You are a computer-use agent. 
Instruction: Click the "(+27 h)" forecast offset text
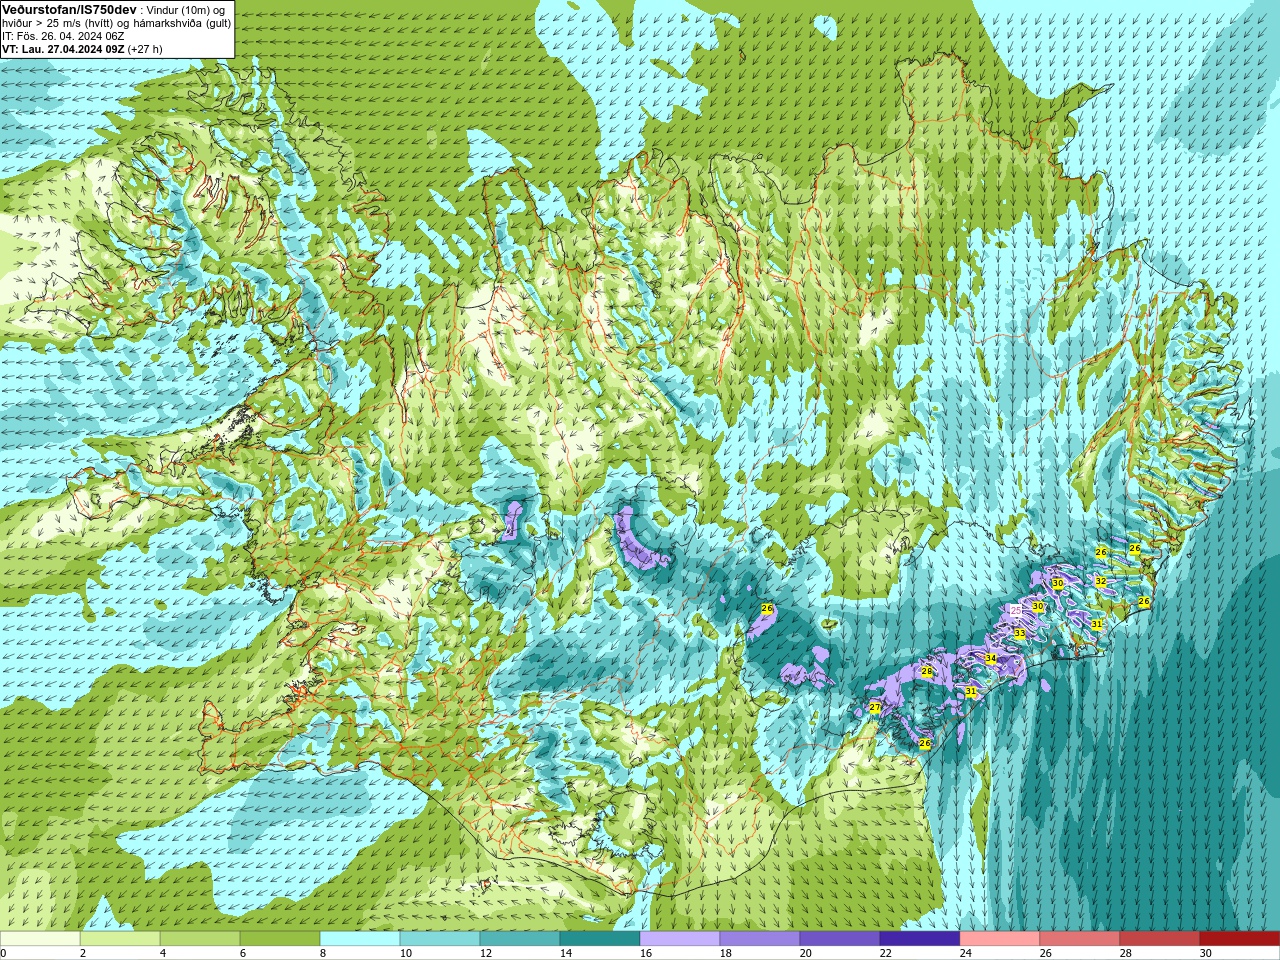[x=145, y=49]
